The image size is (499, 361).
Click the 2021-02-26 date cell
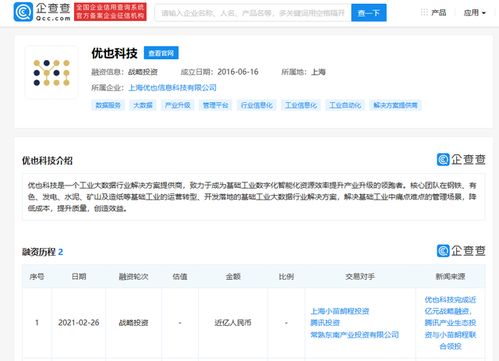coord(79,323)
